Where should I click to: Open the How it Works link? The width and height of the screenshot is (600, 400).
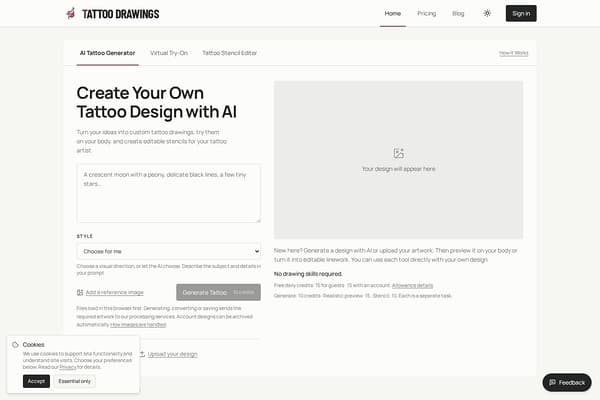(514, 53)
